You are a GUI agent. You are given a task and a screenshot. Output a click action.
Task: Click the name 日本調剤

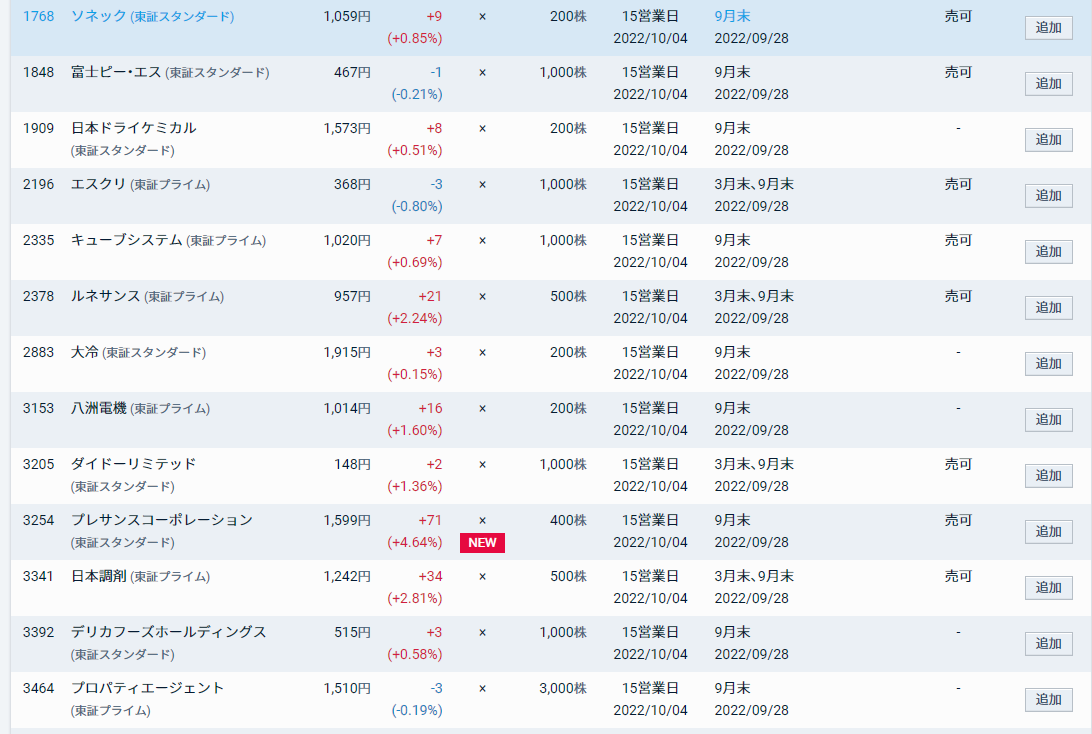coord(98,577)
